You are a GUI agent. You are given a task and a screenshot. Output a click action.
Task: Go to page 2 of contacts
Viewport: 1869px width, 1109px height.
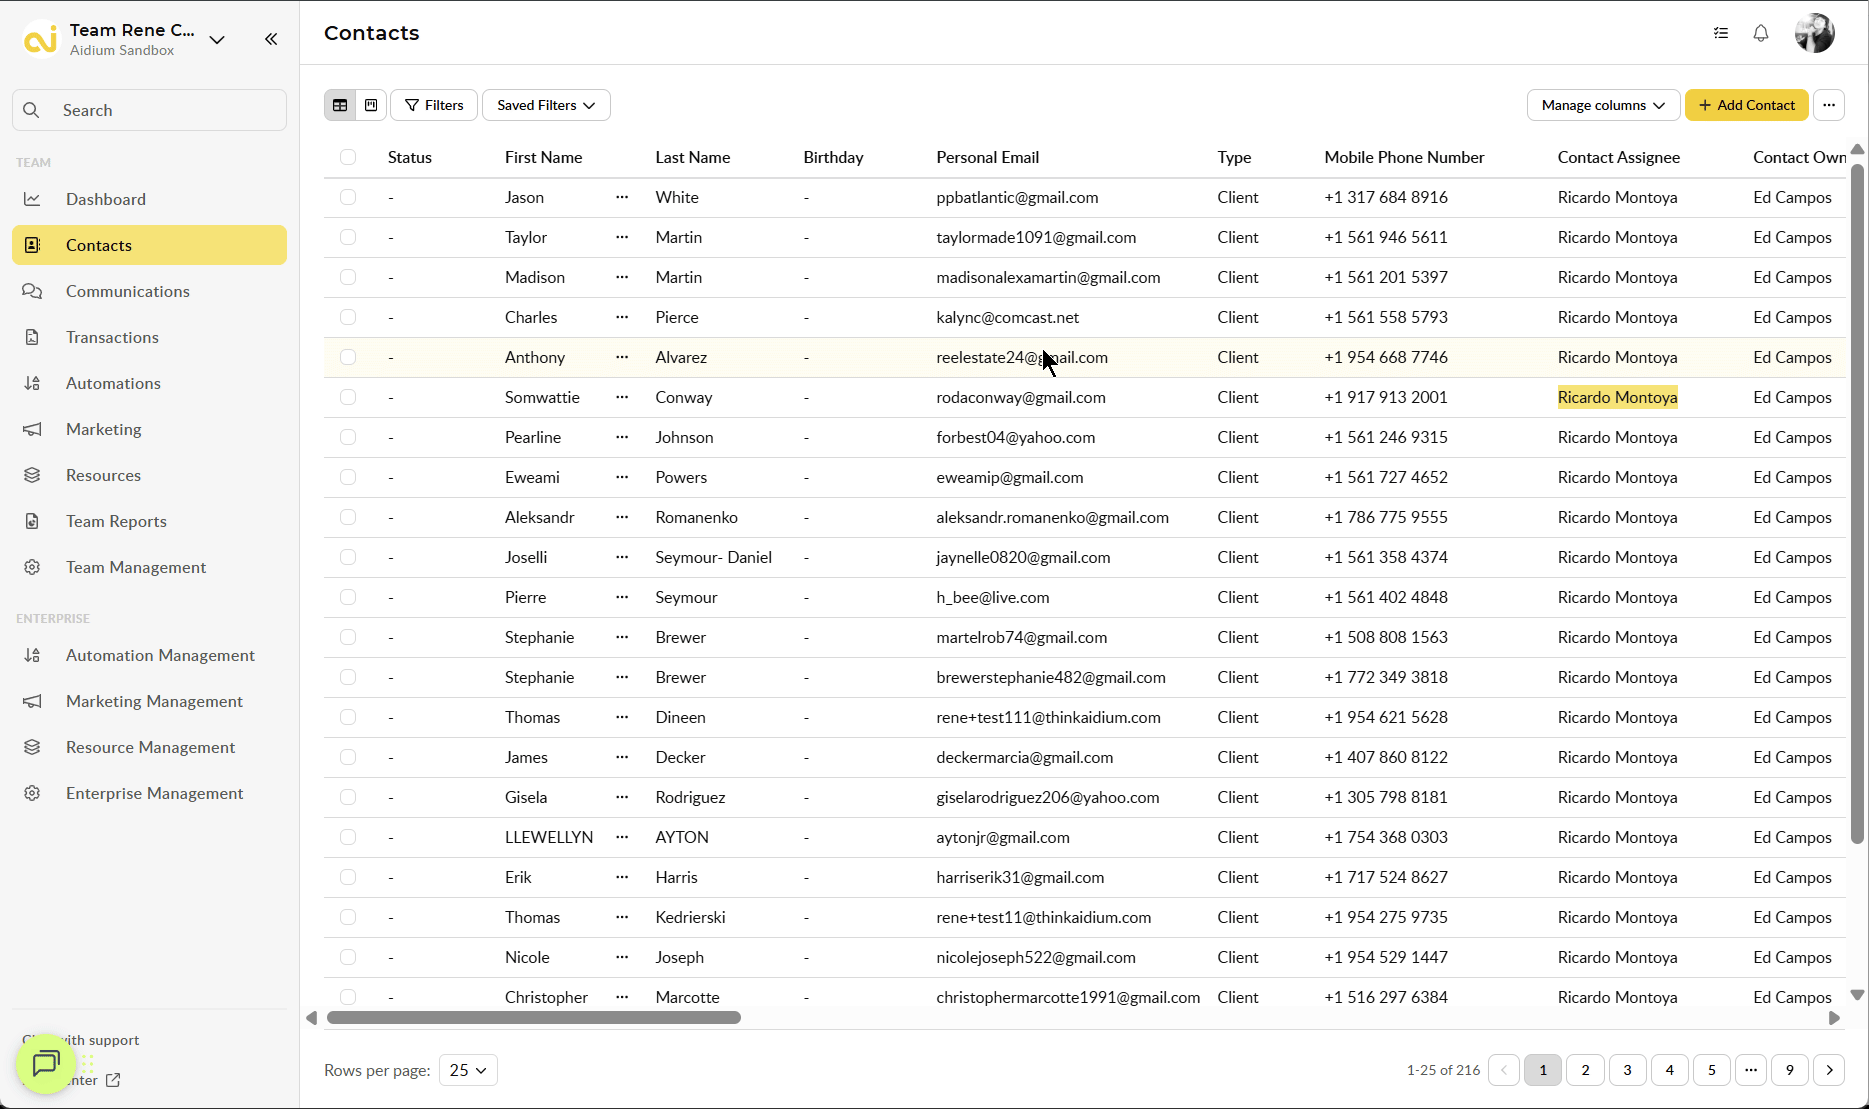[x=1585, y=1070]
